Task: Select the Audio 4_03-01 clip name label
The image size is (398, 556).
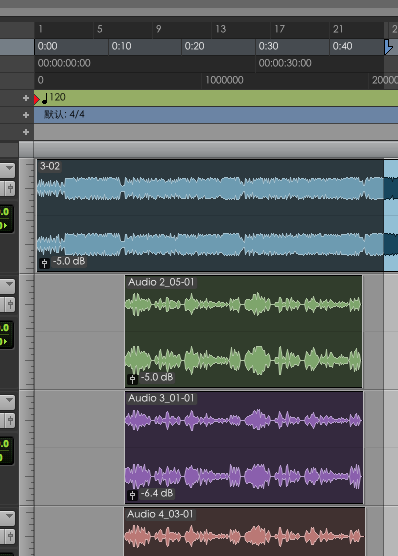Action: point(160,514)
